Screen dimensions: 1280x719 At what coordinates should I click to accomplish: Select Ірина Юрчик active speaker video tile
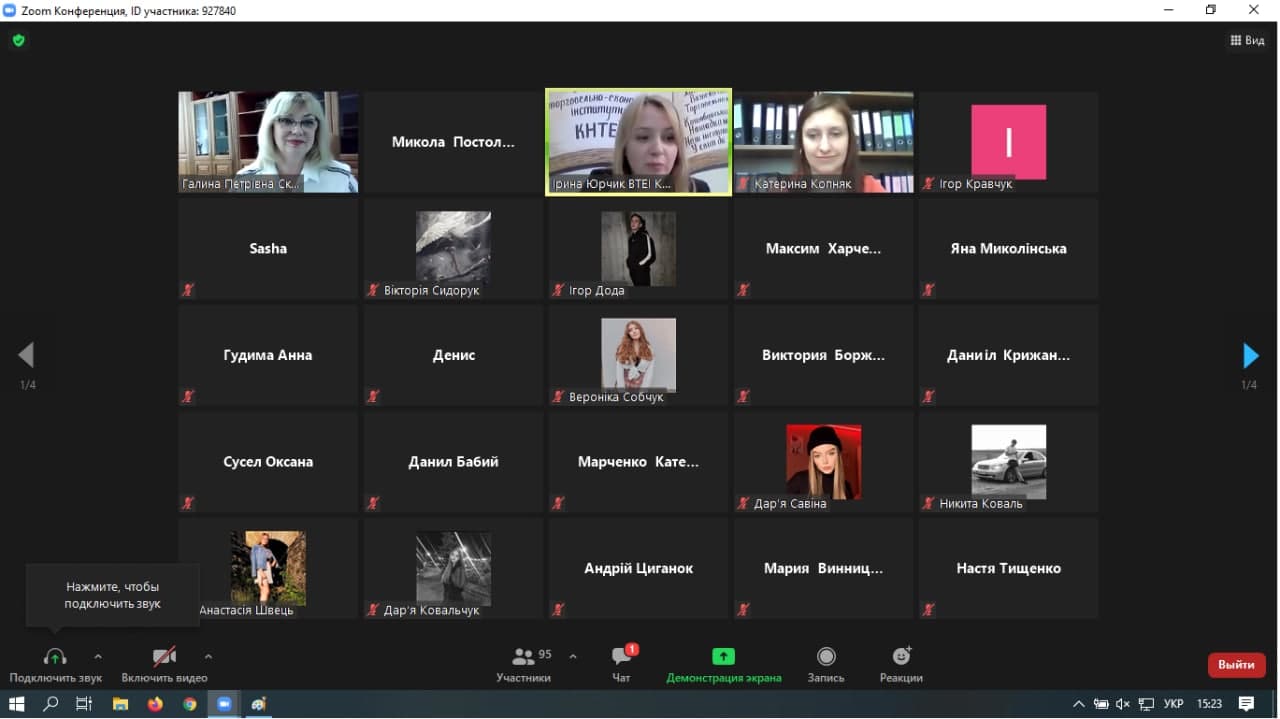point(638,141)
